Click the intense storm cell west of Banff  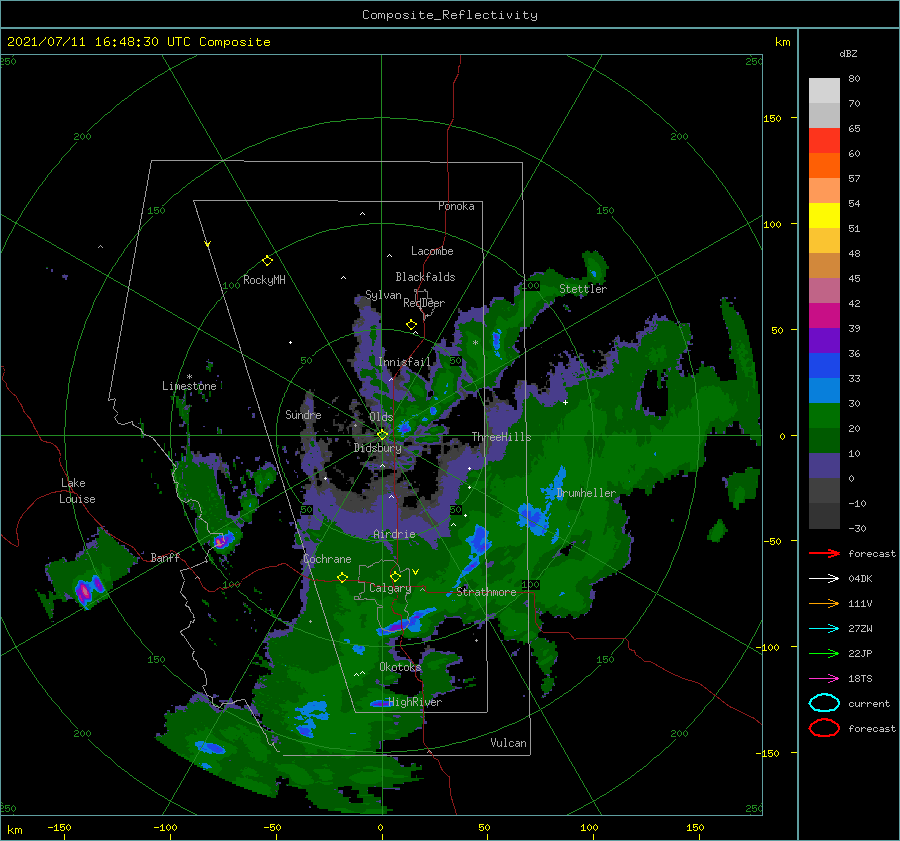click(x=84, y=591)
